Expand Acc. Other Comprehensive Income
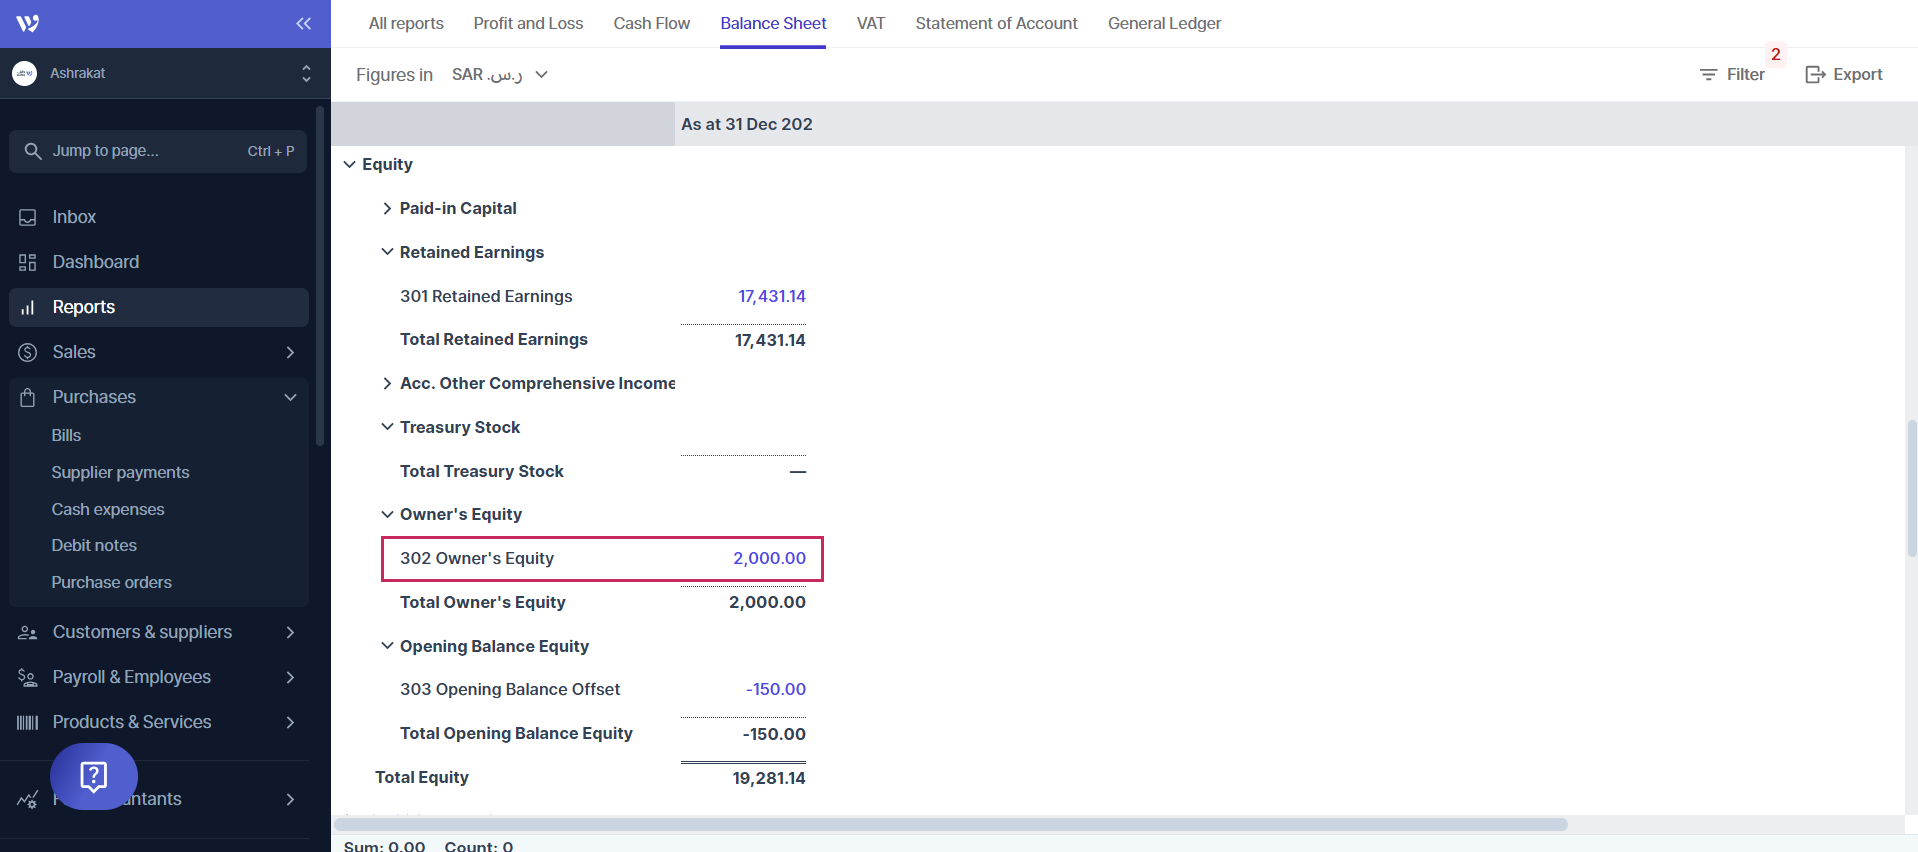The image size is (1918, 852). (387, 383)
